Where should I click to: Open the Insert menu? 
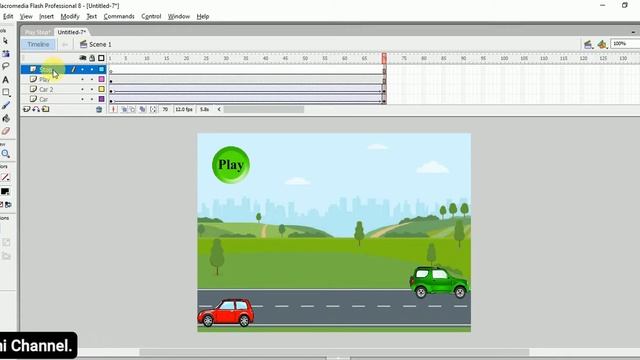pyautogui.click(x=46, y=16)
